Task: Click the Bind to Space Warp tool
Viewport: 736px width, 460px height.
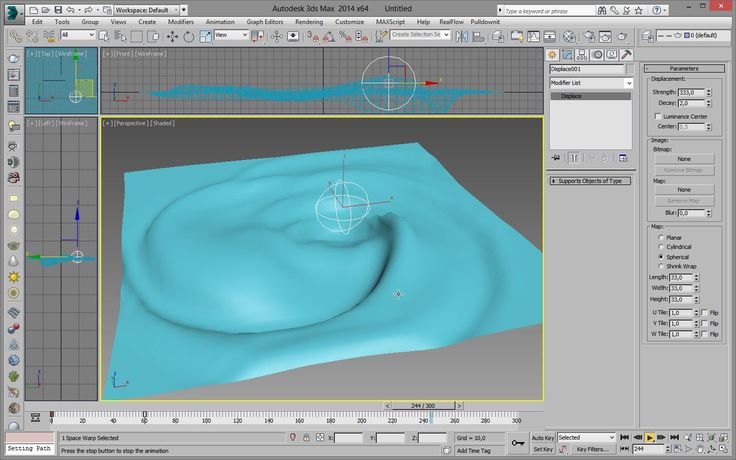Action: (x=48, y=36)
